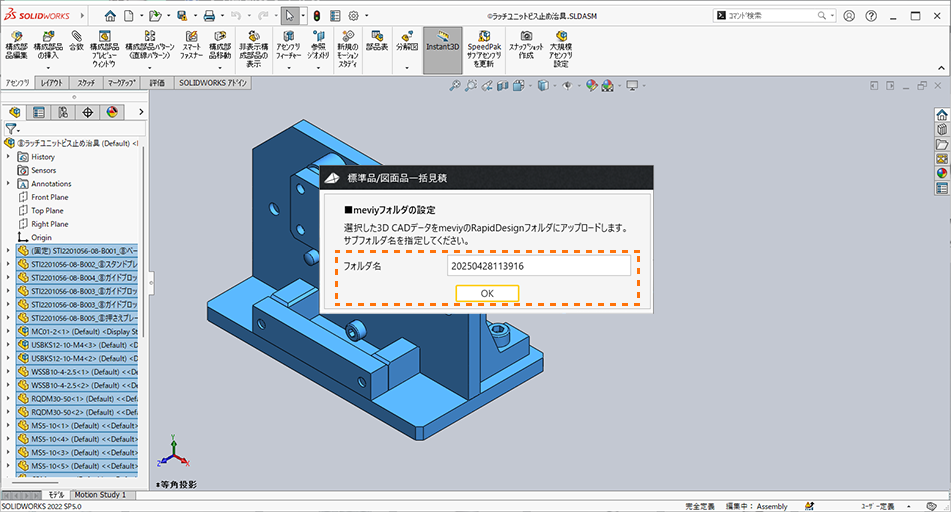
Task: Open the feature tree filter dropdown
Action: [x=12, y=129]
